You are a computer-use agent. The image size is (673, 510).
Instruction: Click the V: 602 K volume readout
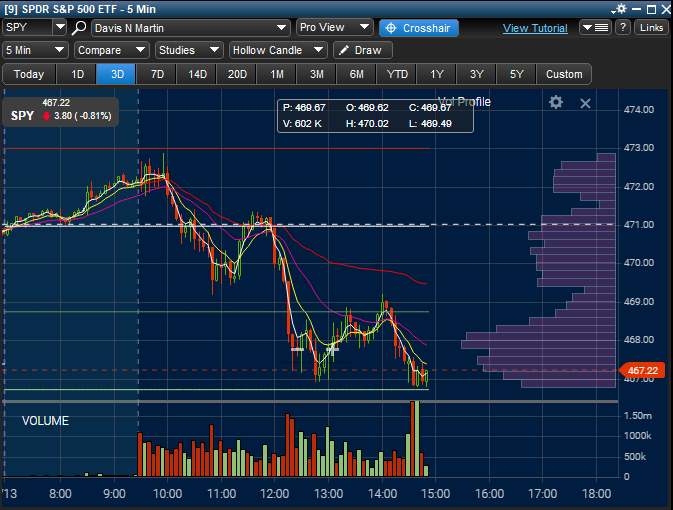[302, 124]
